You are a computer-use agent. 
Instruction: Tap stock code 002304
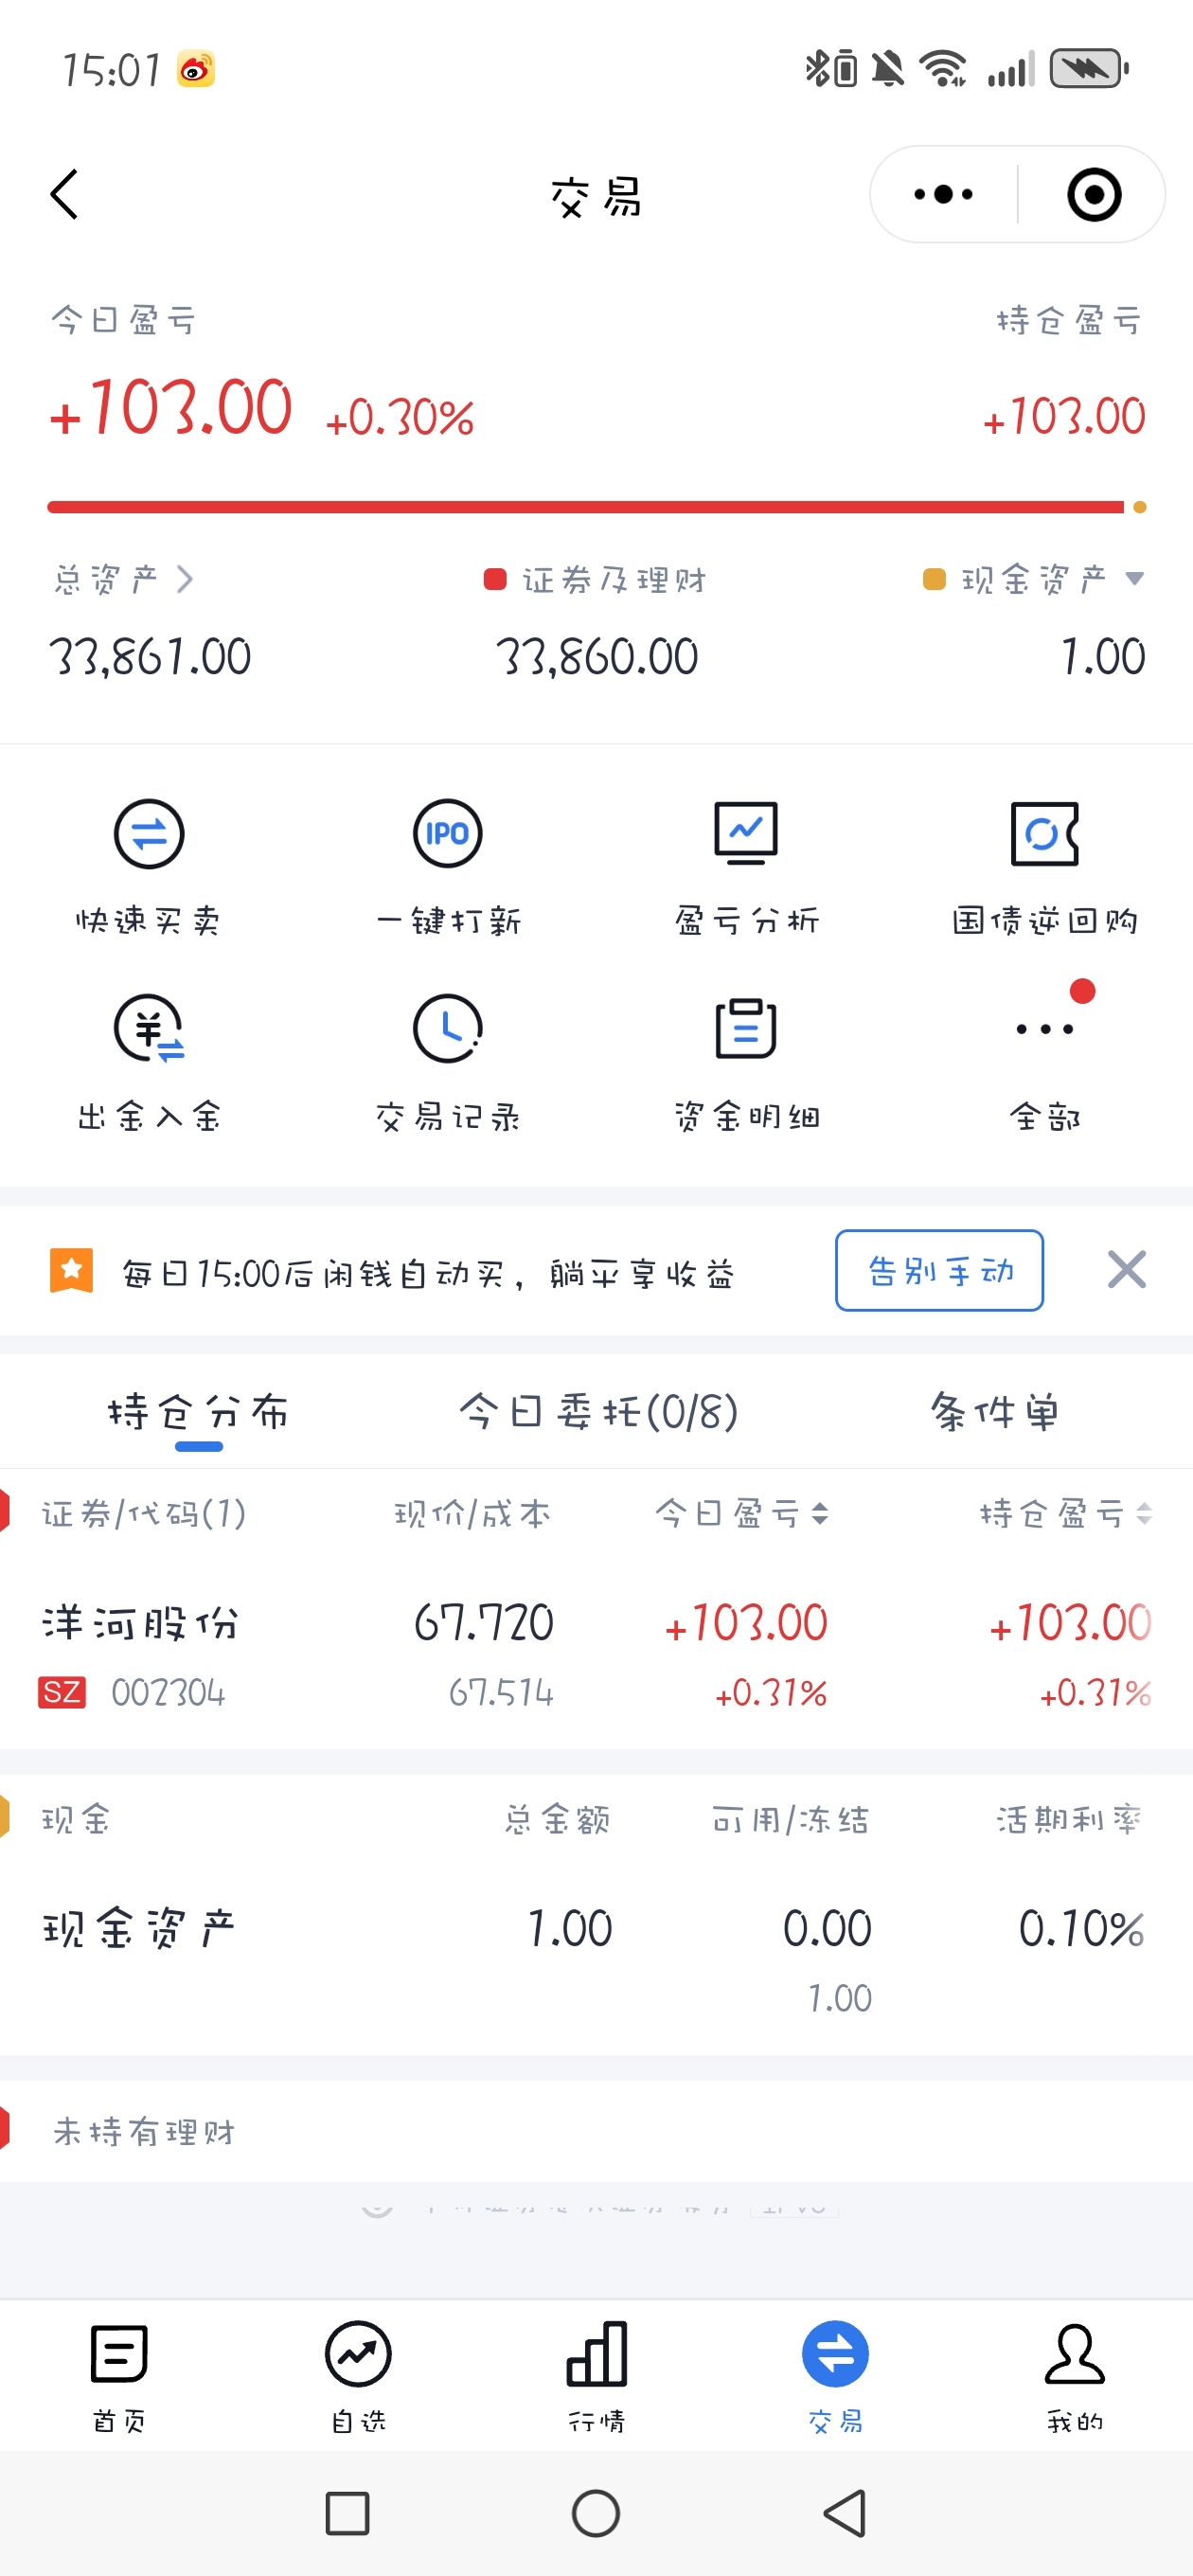click(168, 1692)
